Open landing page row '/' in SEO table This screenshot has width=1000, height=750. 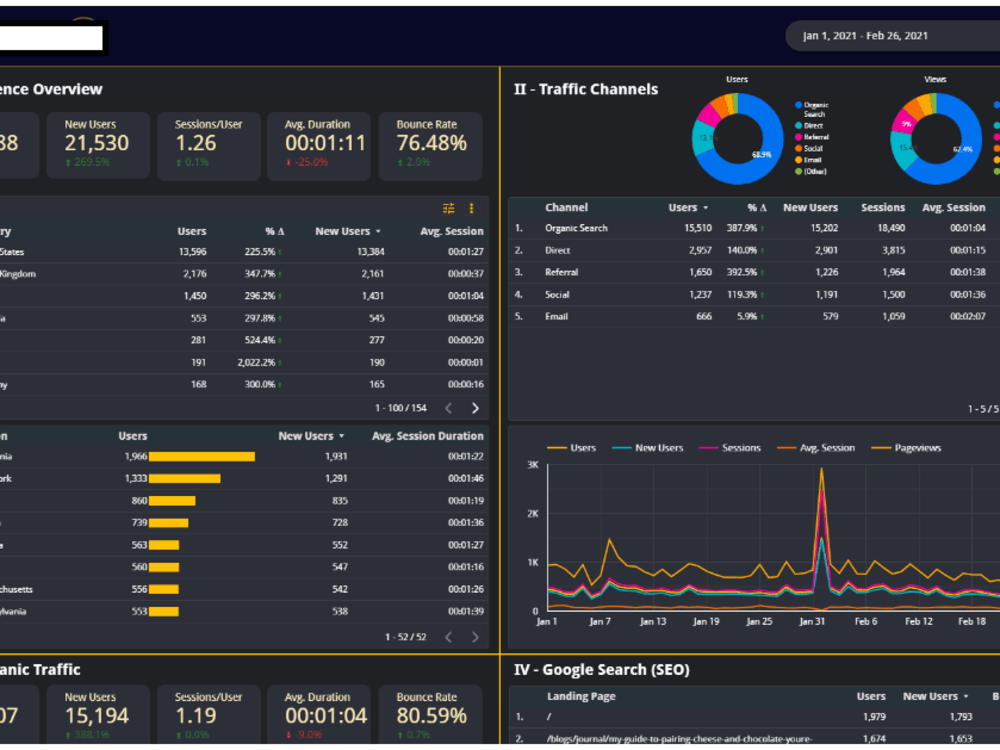[754, 717]
